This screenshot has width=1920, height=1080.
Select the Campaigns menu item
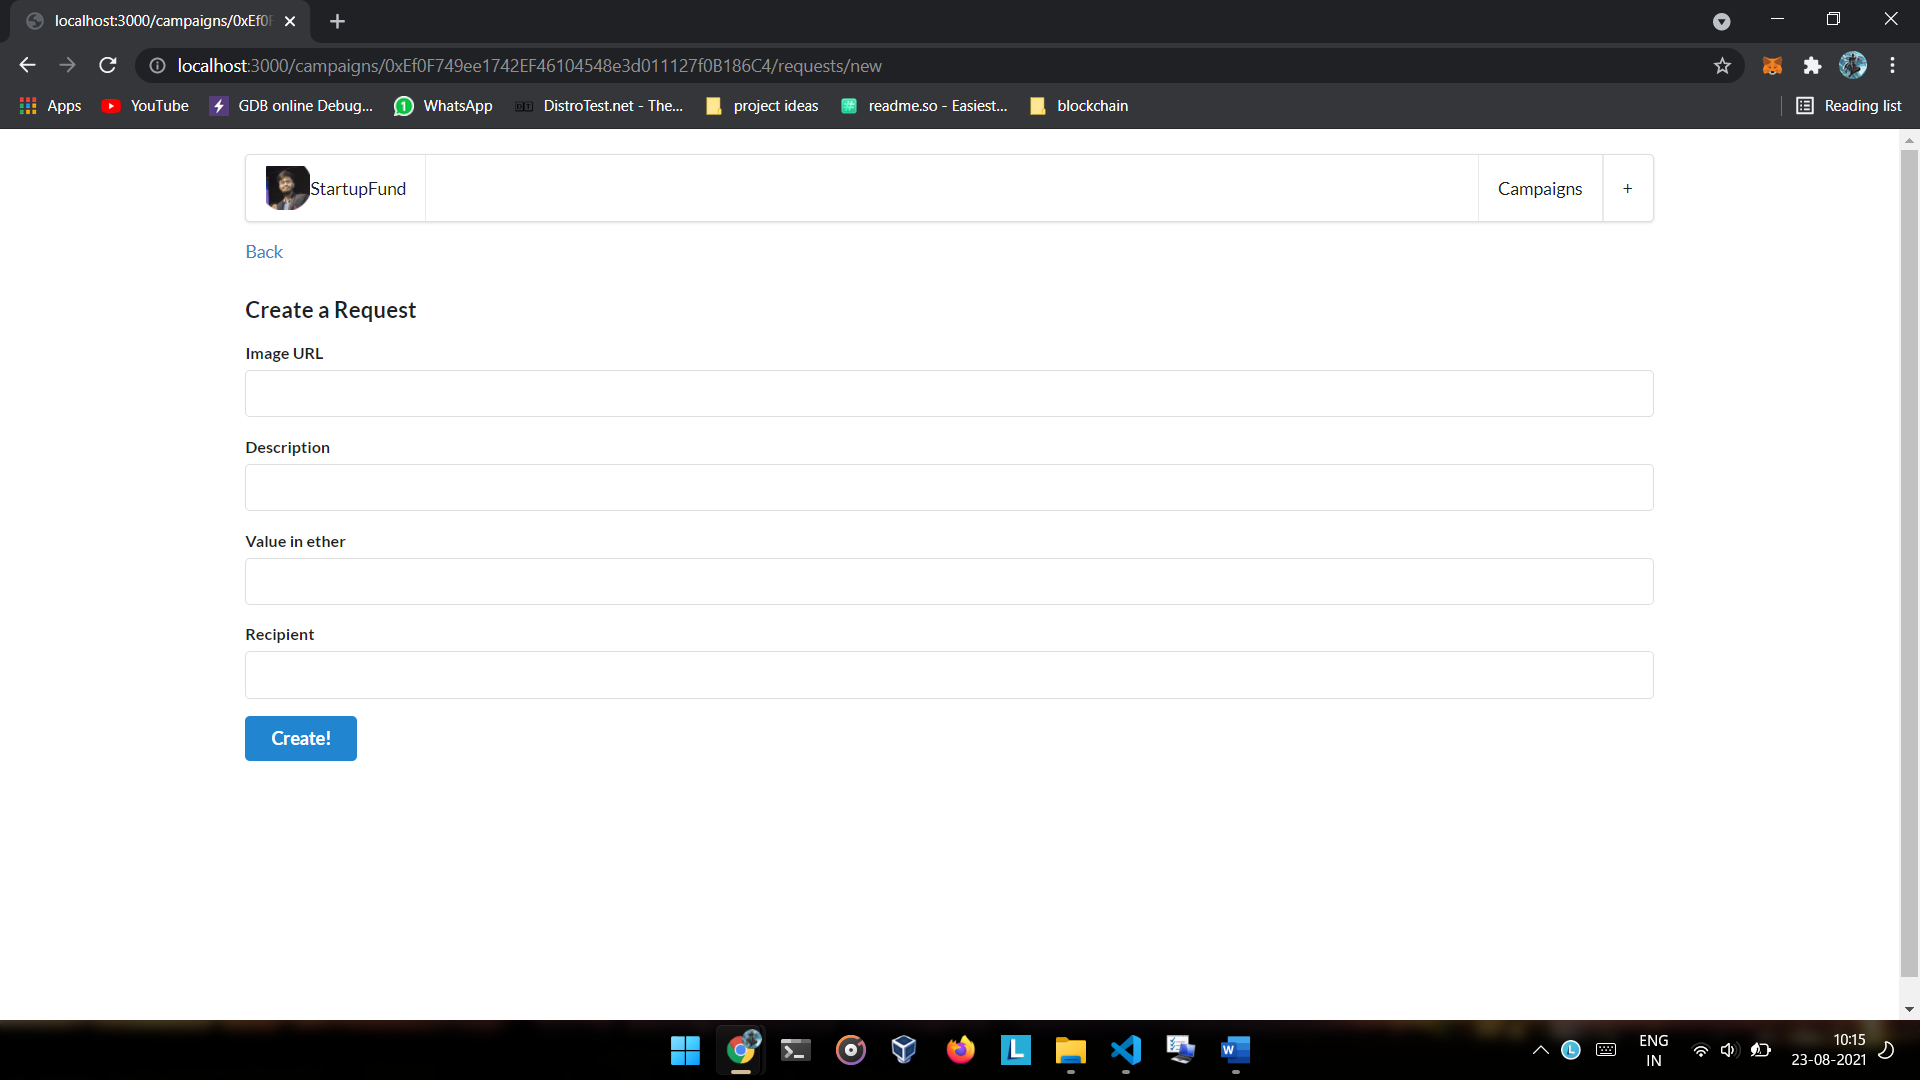tap(1539, 189)
